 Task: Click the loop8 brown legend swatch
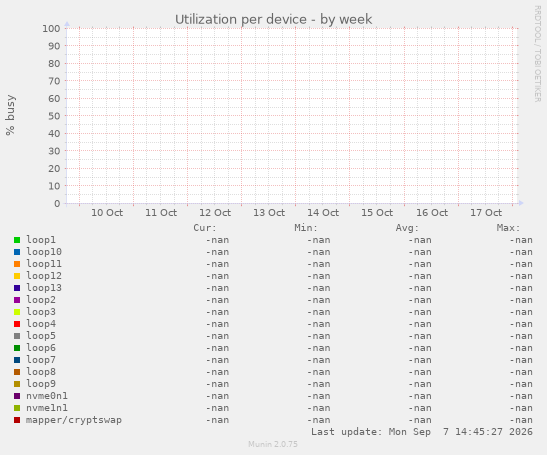[17, 372]
